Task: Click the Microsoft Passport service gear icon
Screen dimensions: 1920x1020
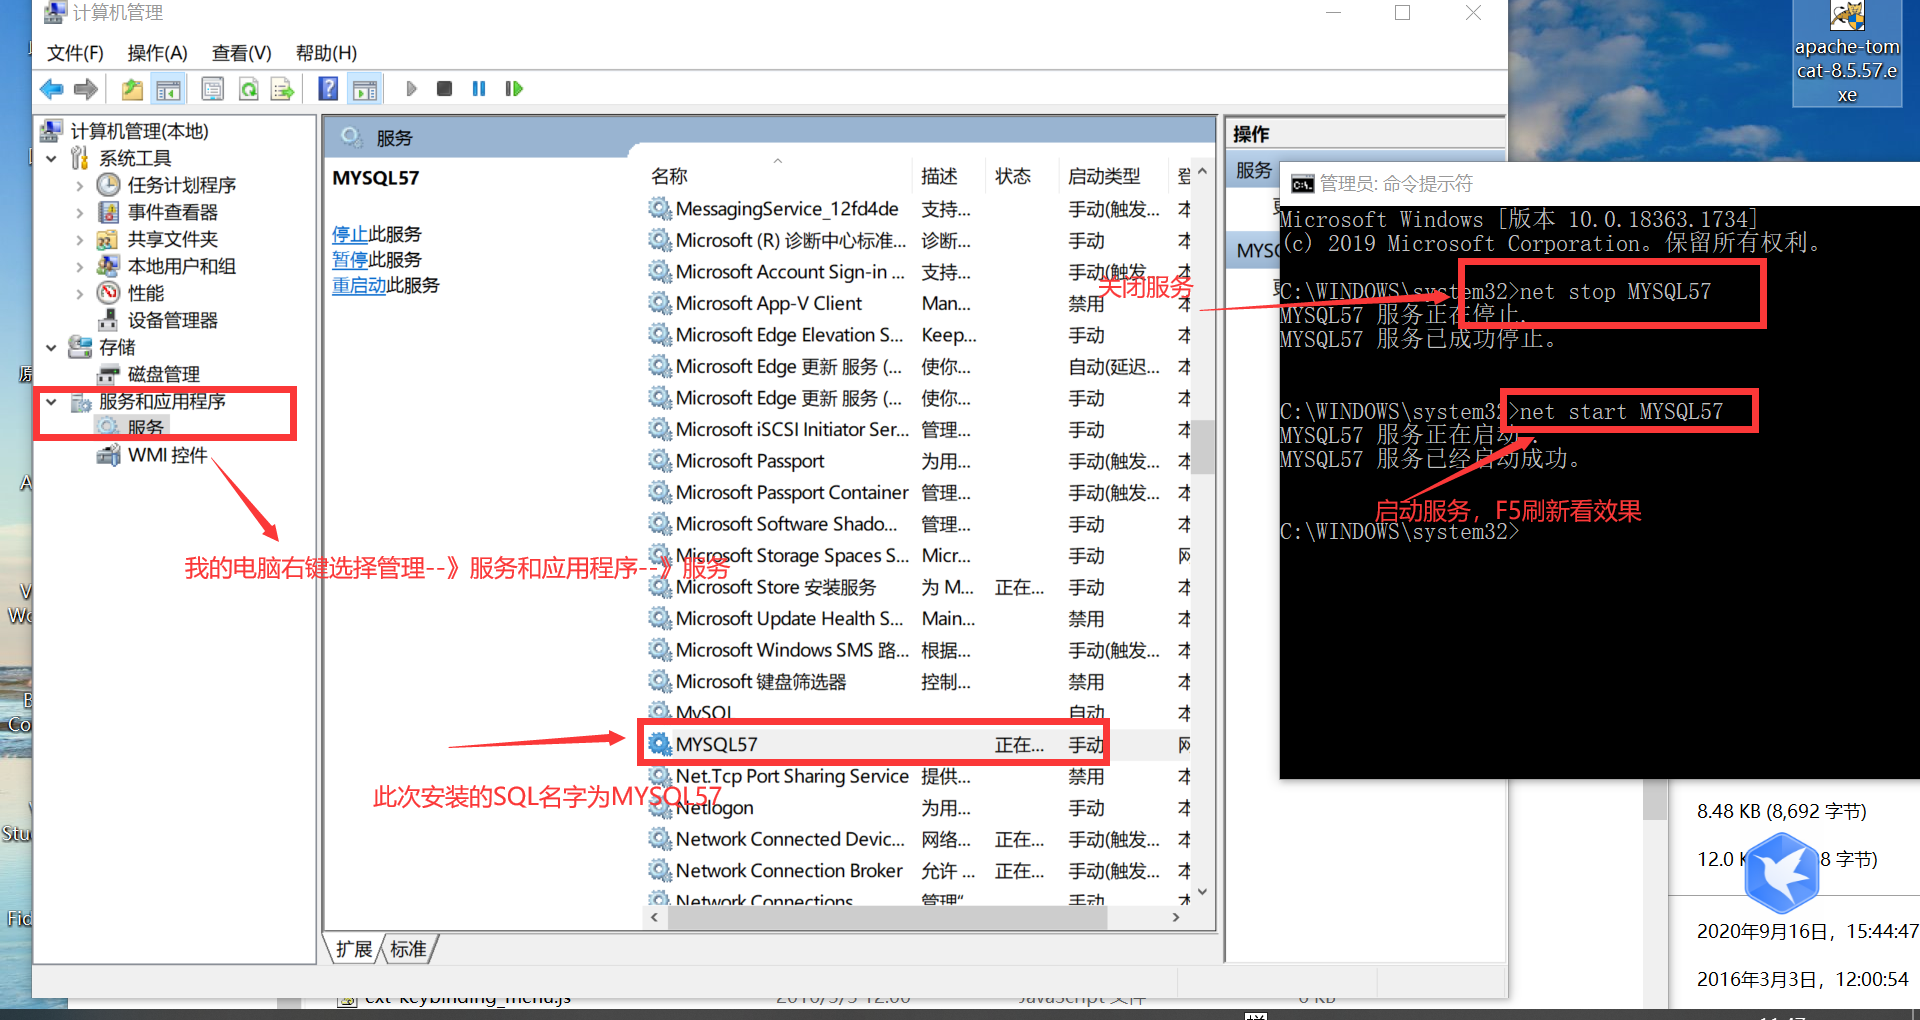Action: [660, 461]
